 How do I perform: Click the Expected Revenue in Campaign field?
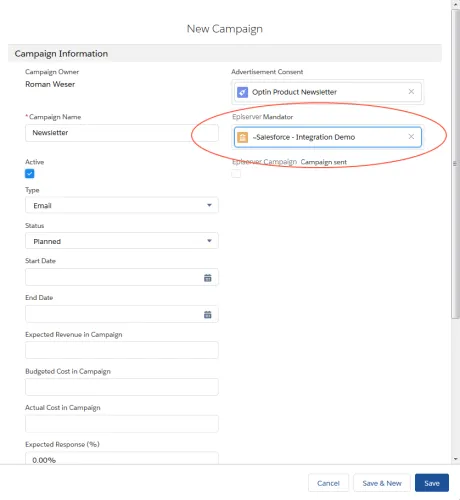pyautogui.click(x=122, y=350)
